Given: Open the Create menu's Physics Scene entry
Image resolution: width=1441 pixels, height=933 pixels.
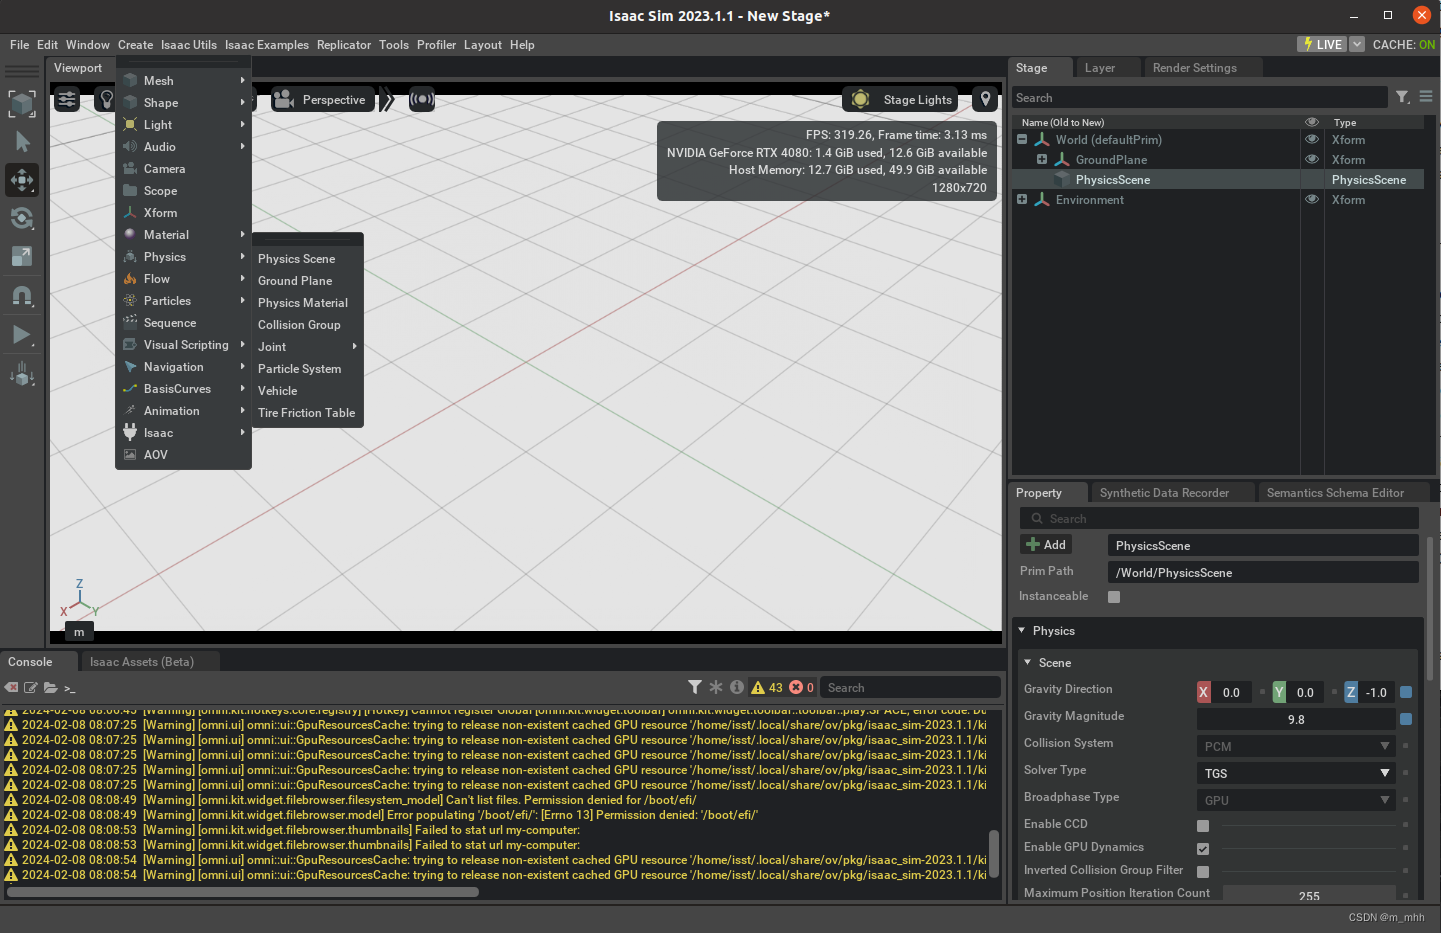Looking at the screenshot, I should tap(295, 258).
